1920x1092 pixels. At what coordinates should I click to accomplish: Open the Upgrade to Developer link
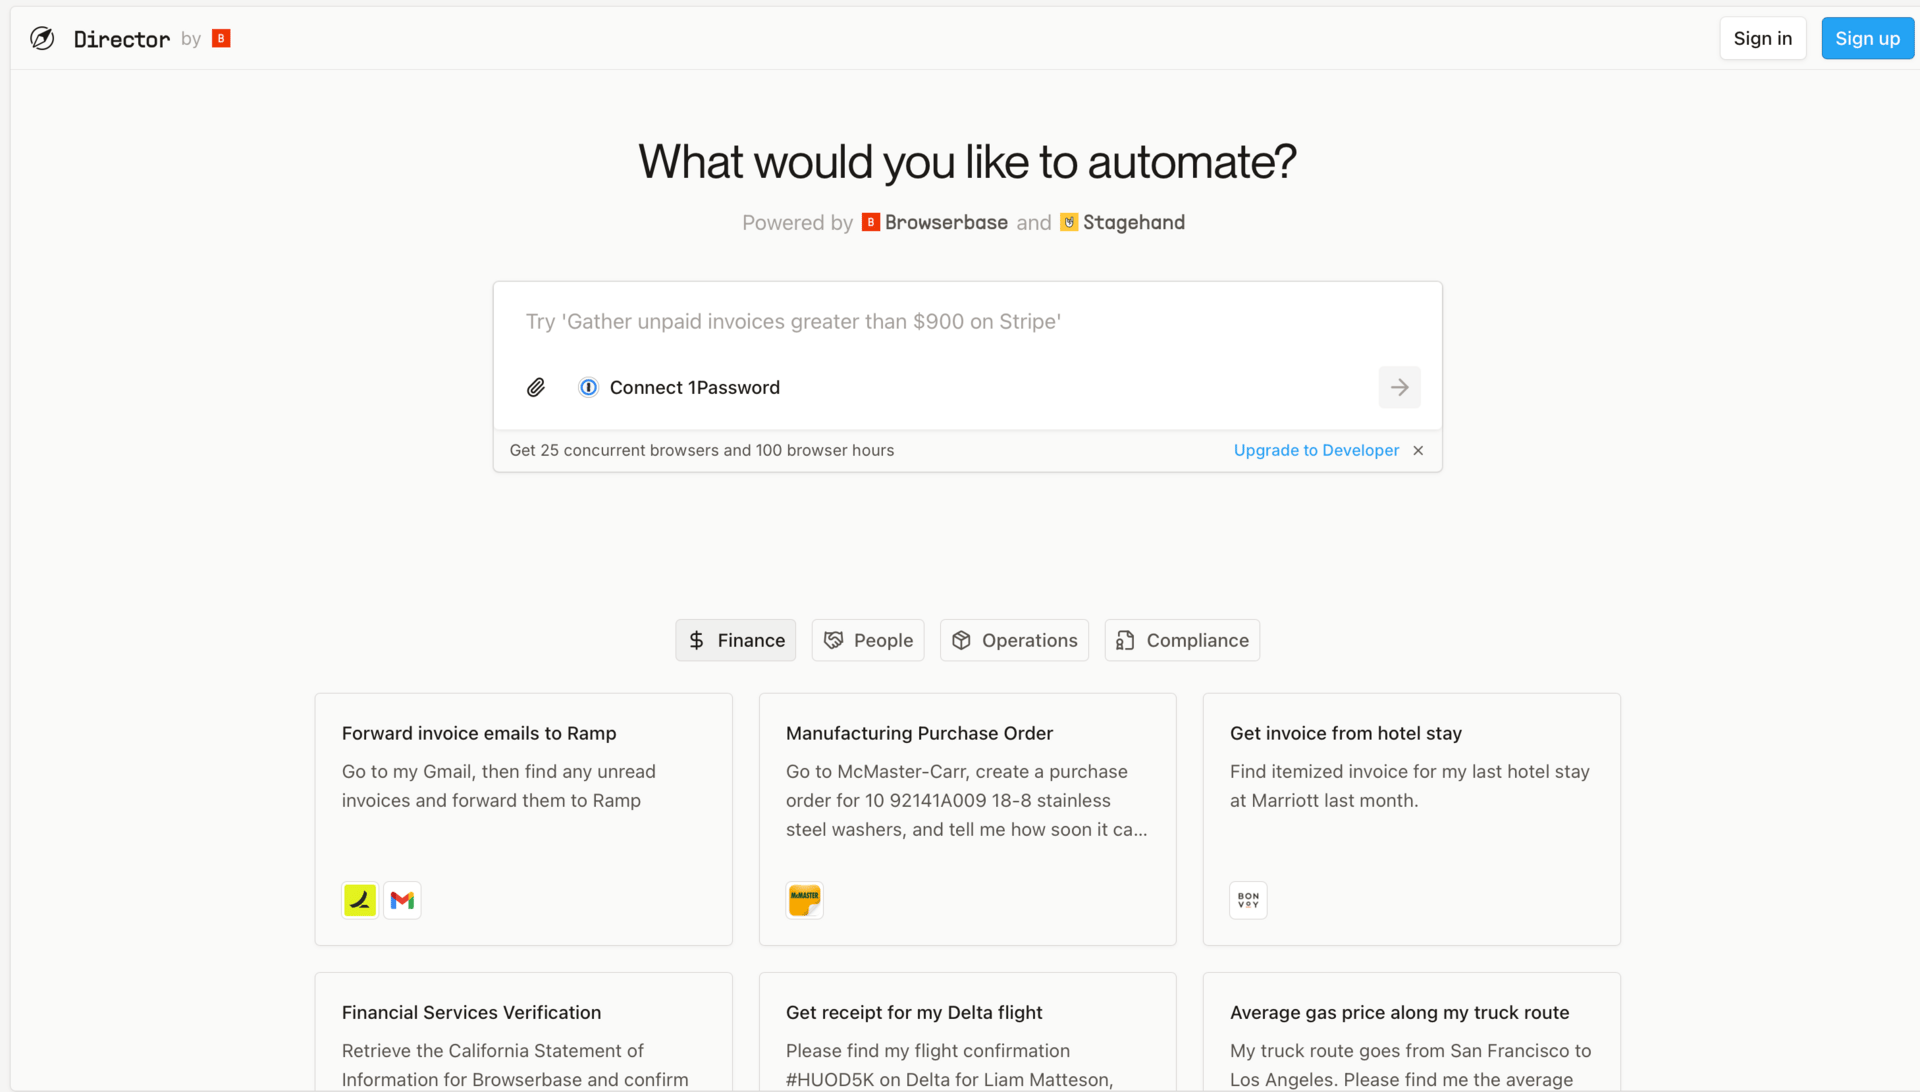pos(1316,450)
